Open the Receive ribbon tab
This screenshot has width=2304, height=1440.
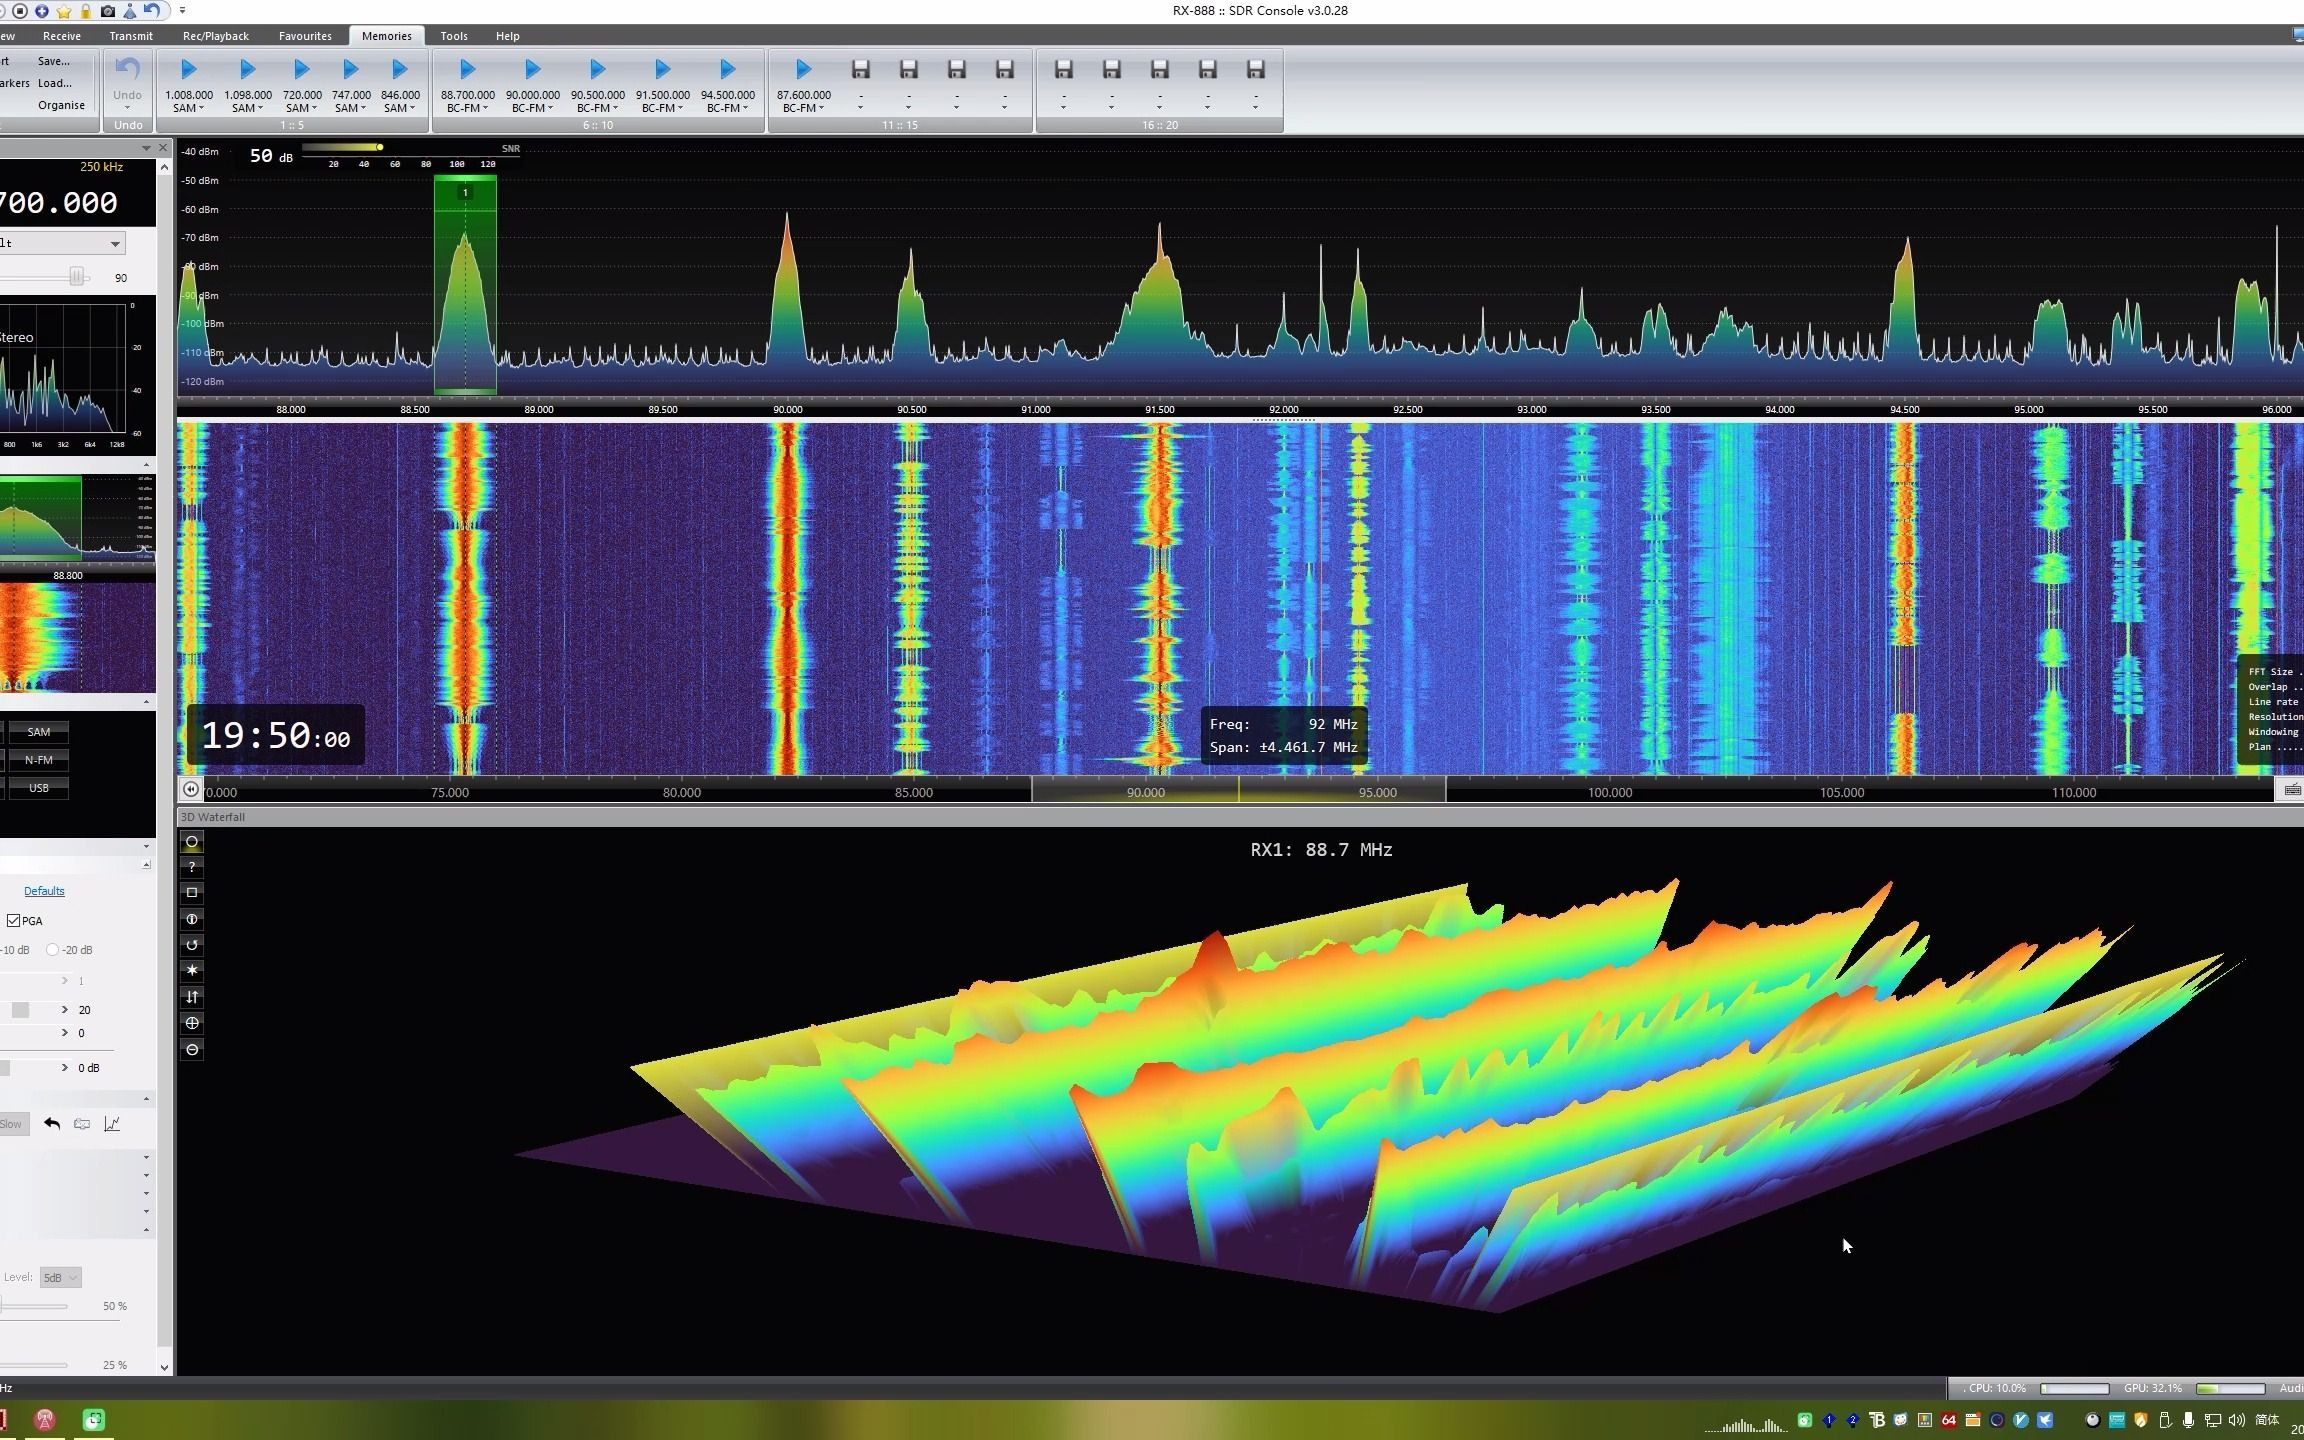[61, 36]
